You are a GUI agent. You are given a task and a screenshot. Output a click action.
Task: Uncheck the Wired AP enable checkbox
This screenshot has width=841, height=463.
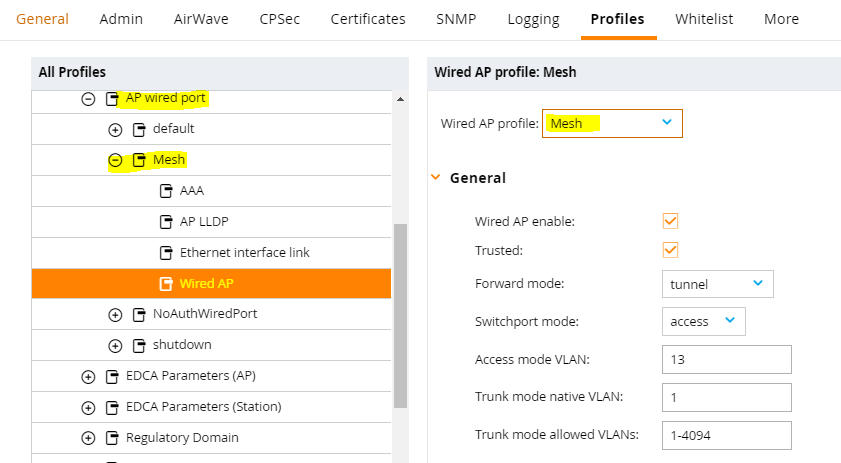point(670,221)
